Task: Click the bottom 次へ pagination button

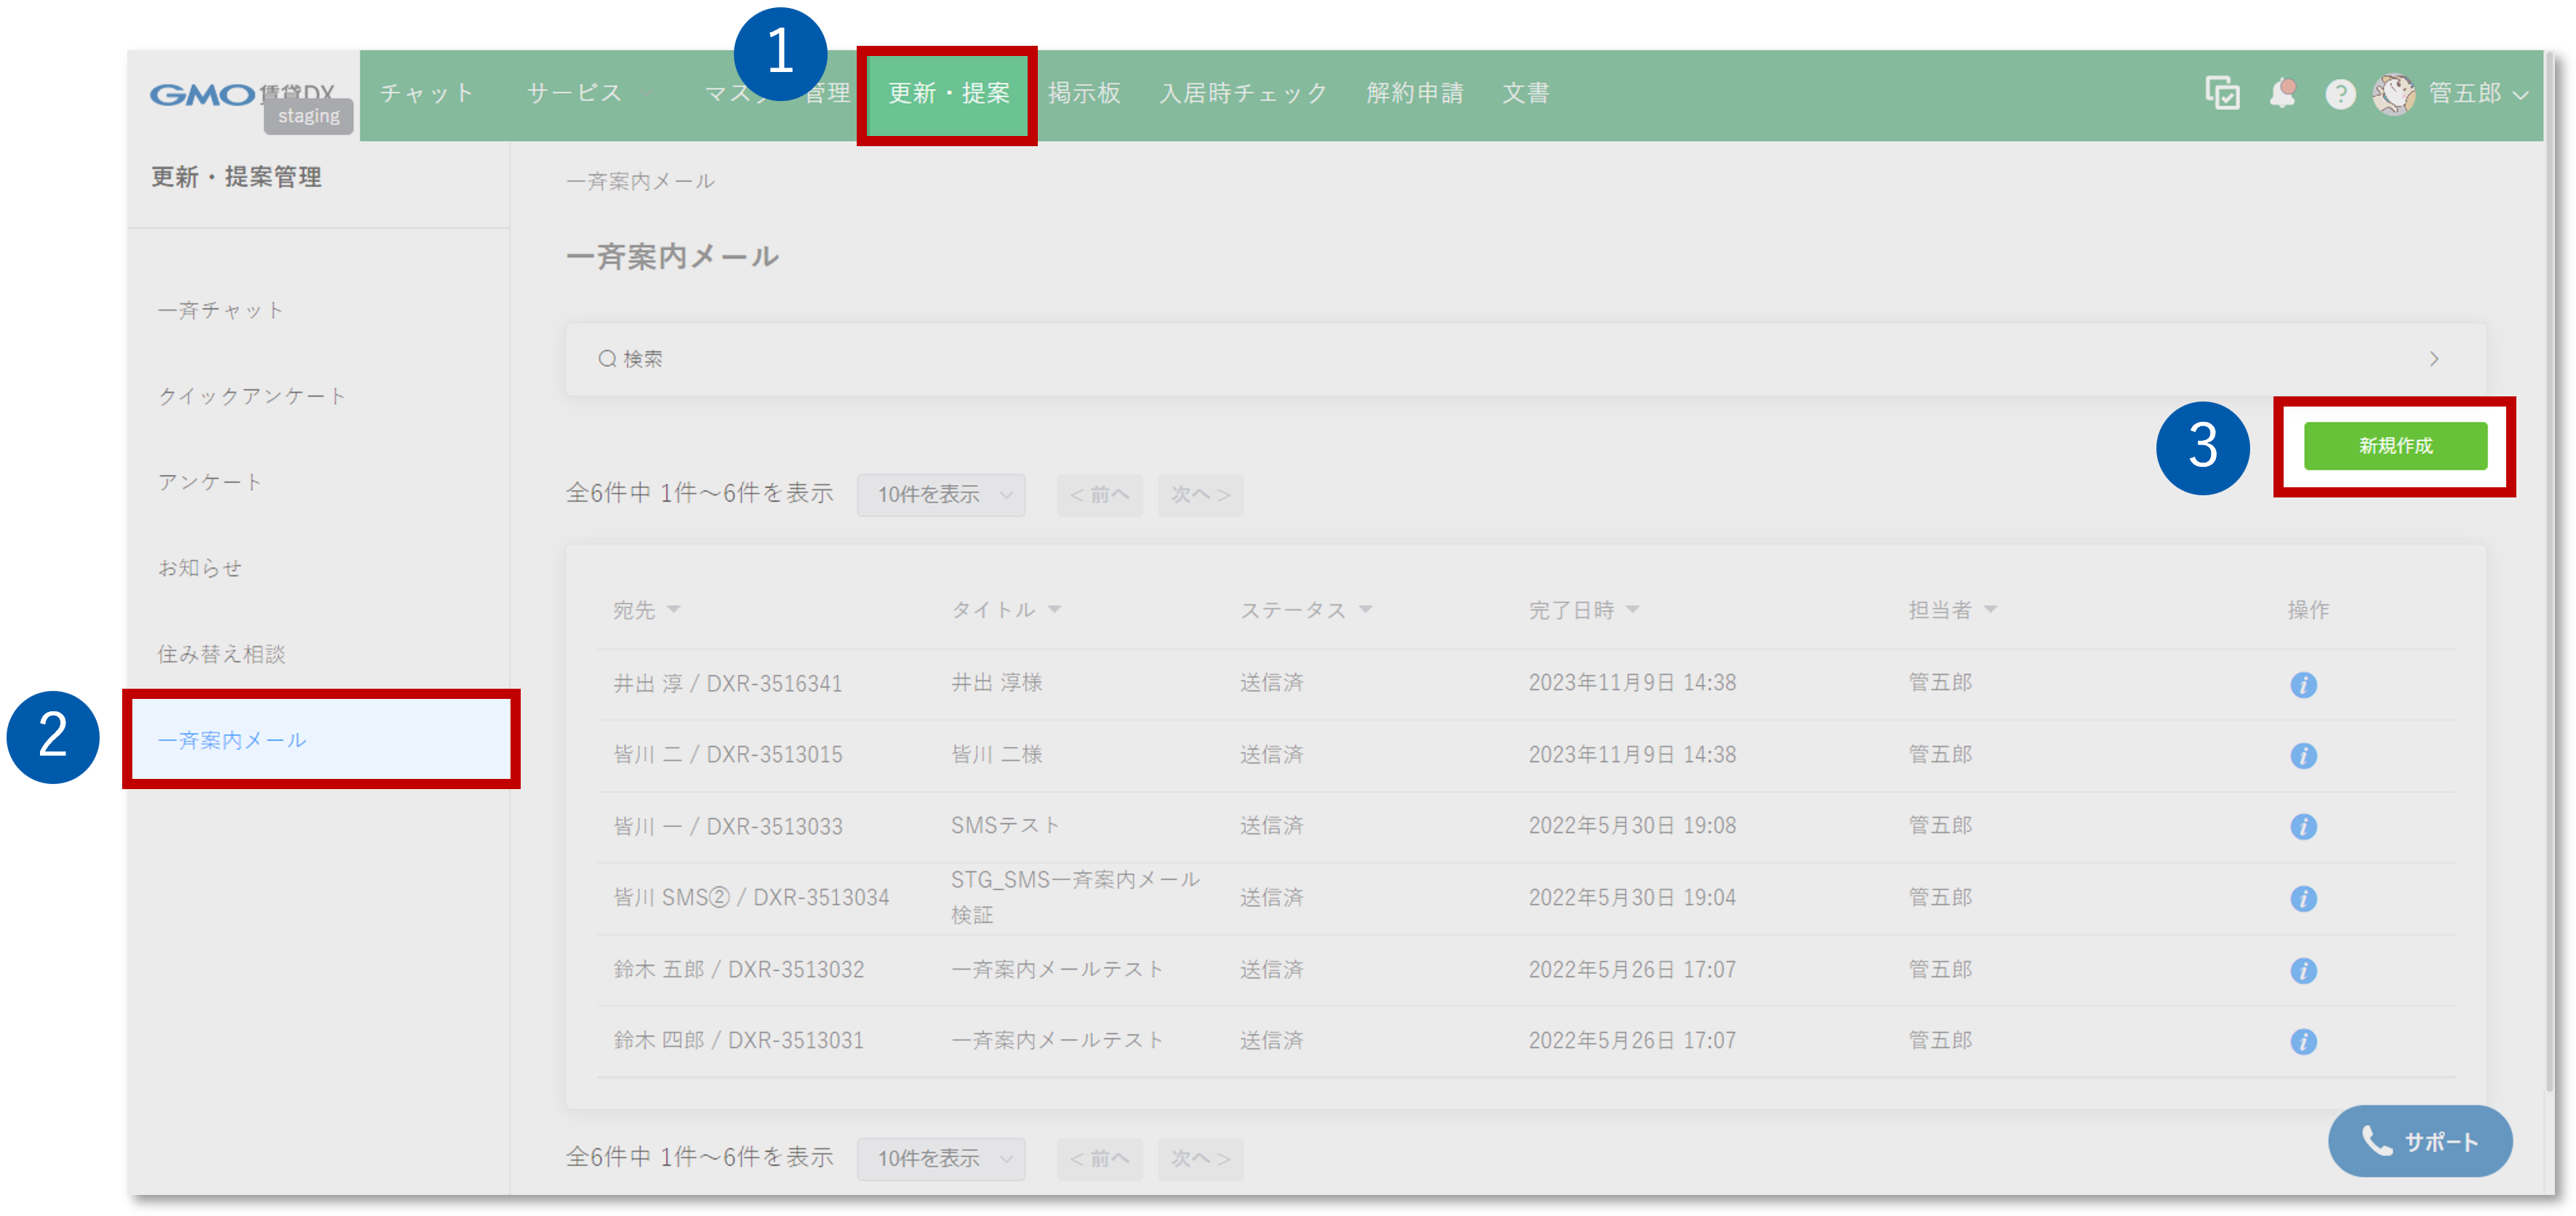Action: 1200,1158
